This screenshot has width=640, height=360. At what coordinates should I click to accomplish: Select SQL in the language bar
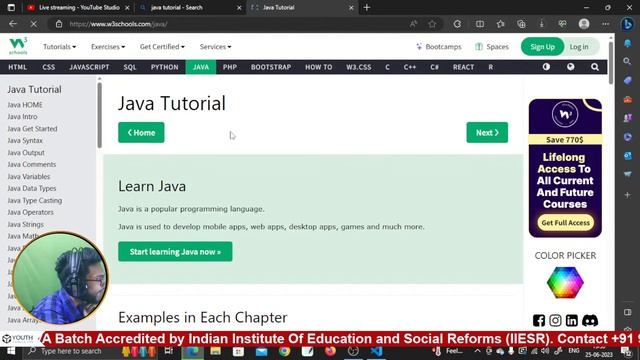130,67
